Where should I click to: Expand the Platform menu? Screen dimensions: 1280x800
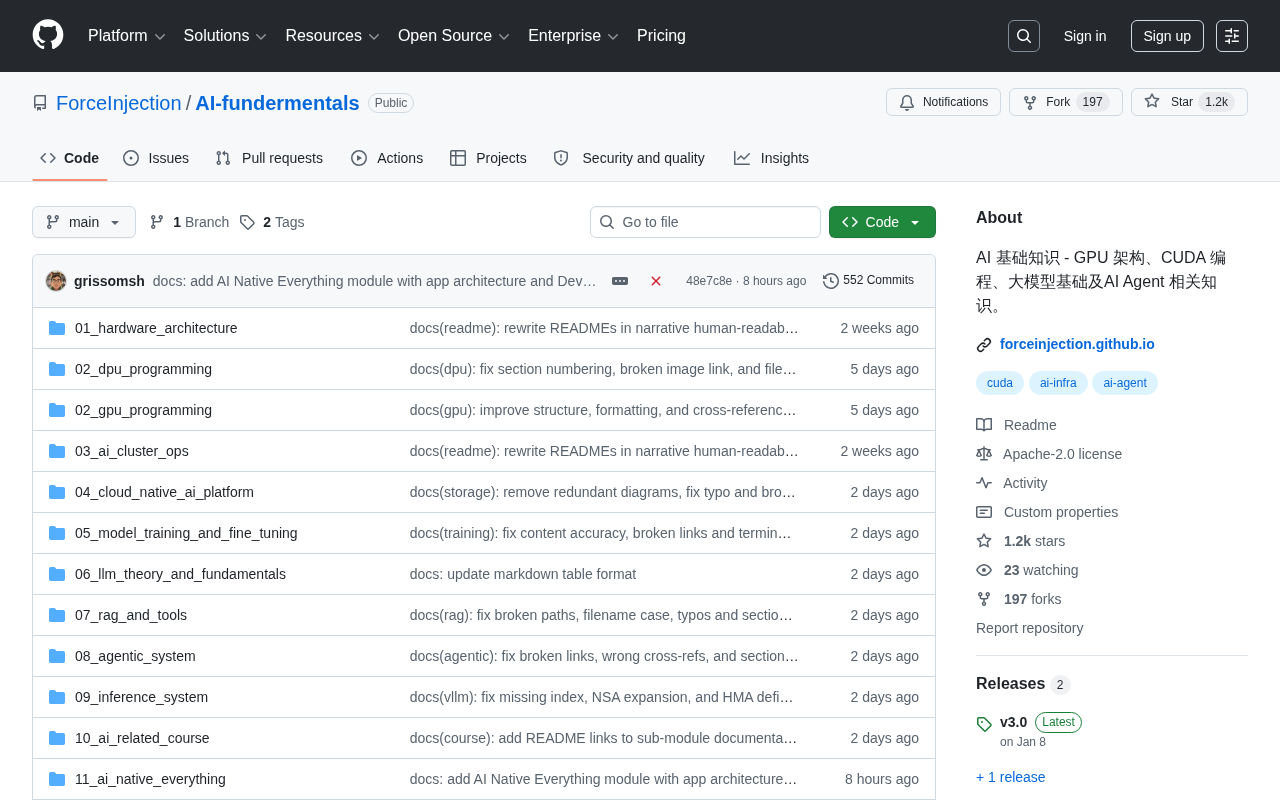pyautogui.click(x=127, y=36)
